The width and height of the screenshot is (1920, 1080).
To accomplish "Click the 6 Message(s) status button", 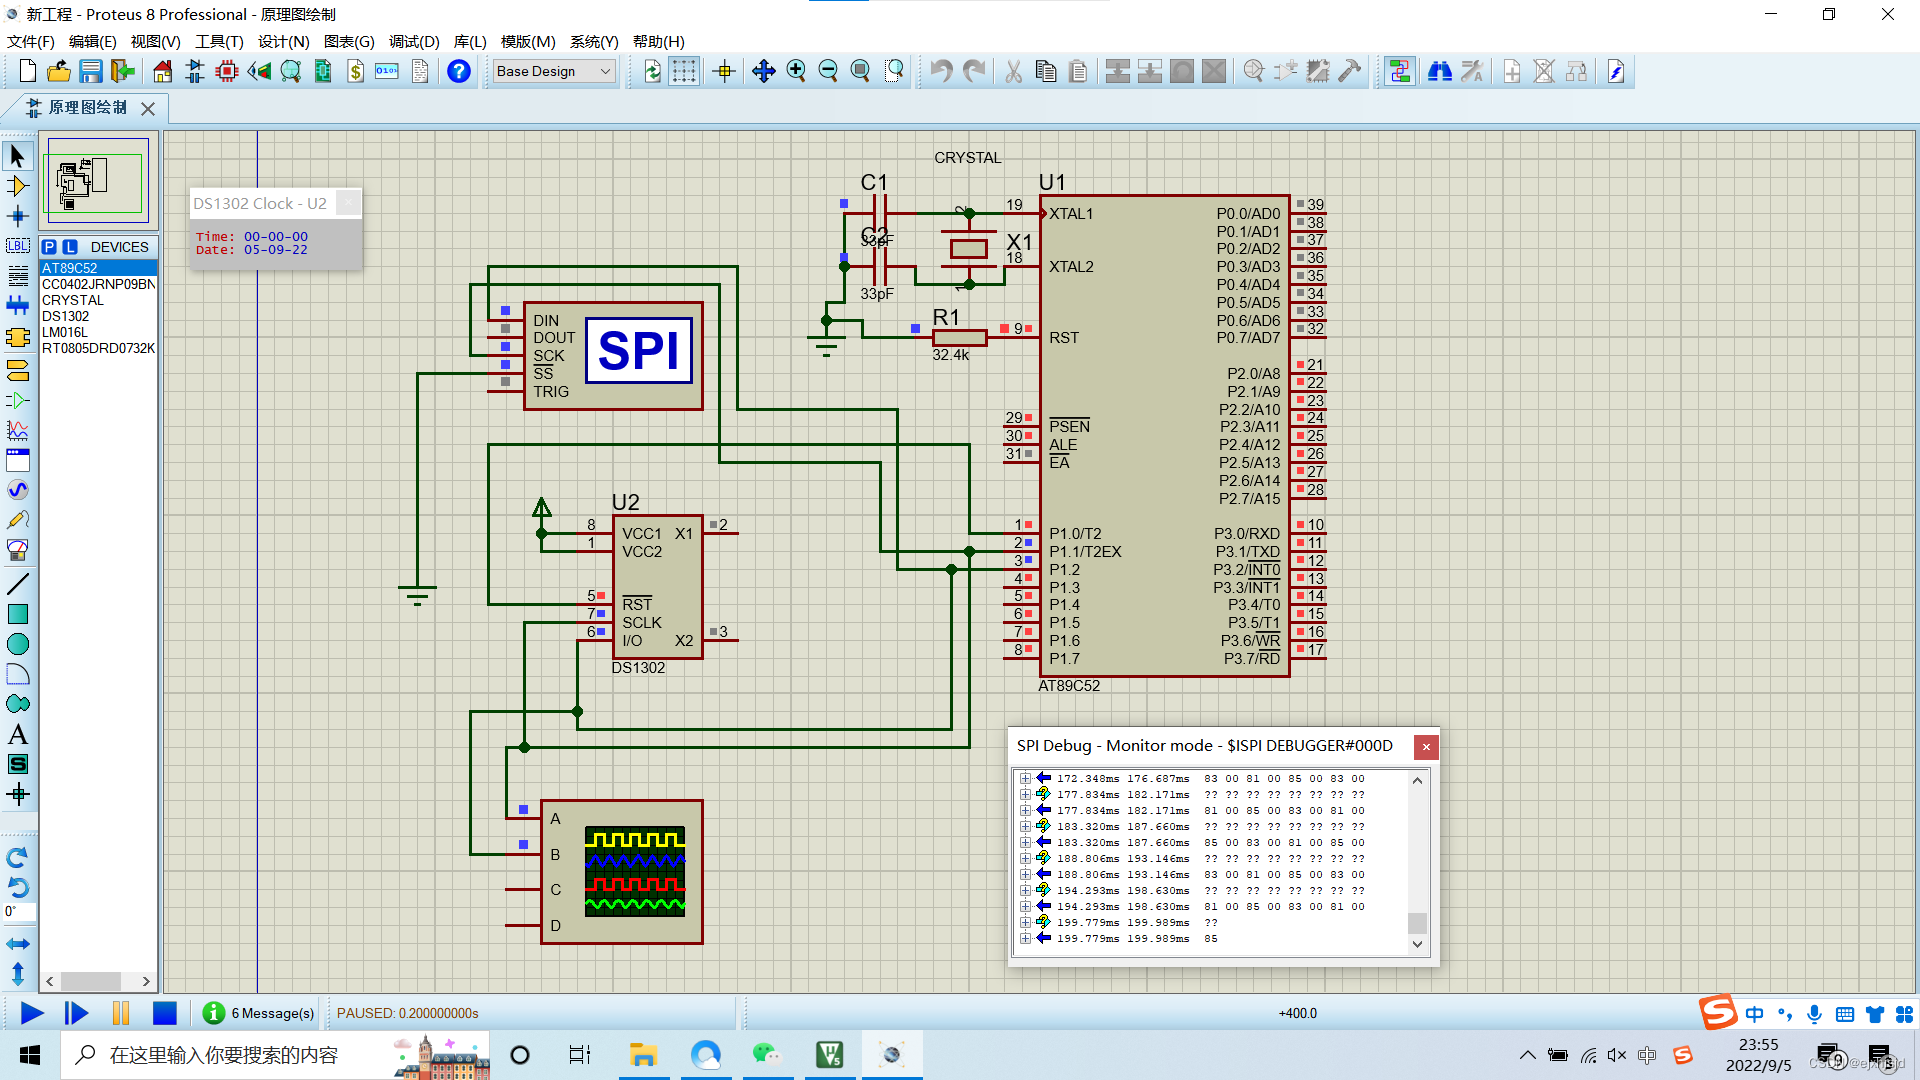I will pyautogui.click(x=259, y=1013).
